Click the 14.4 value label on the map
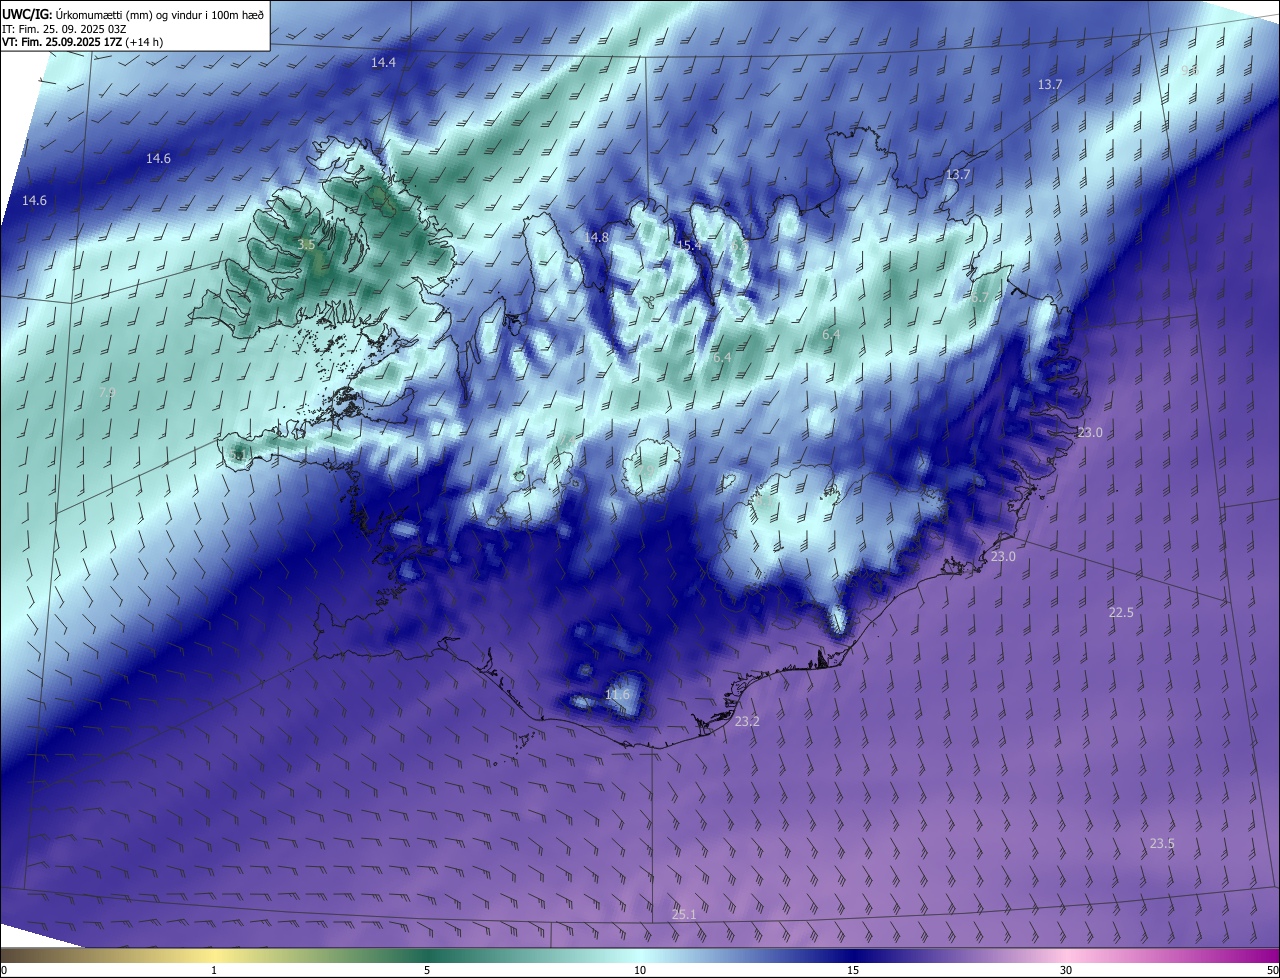The height and width of the screenshot is (978, 1280). click(384, 62)
